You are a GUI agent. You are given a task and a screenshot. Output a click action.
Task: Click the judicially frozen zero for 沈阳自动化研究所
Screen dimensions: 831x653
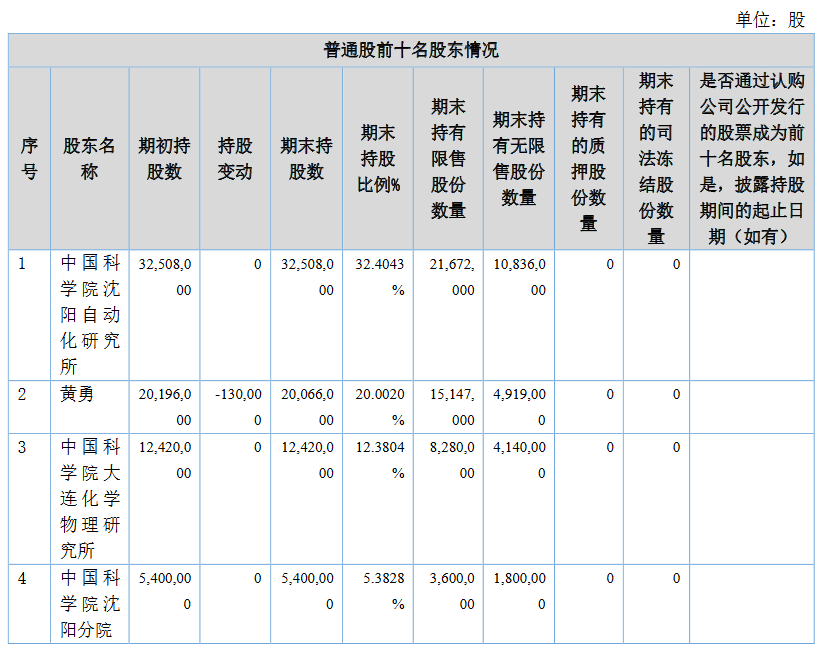(x=676, y=264)
